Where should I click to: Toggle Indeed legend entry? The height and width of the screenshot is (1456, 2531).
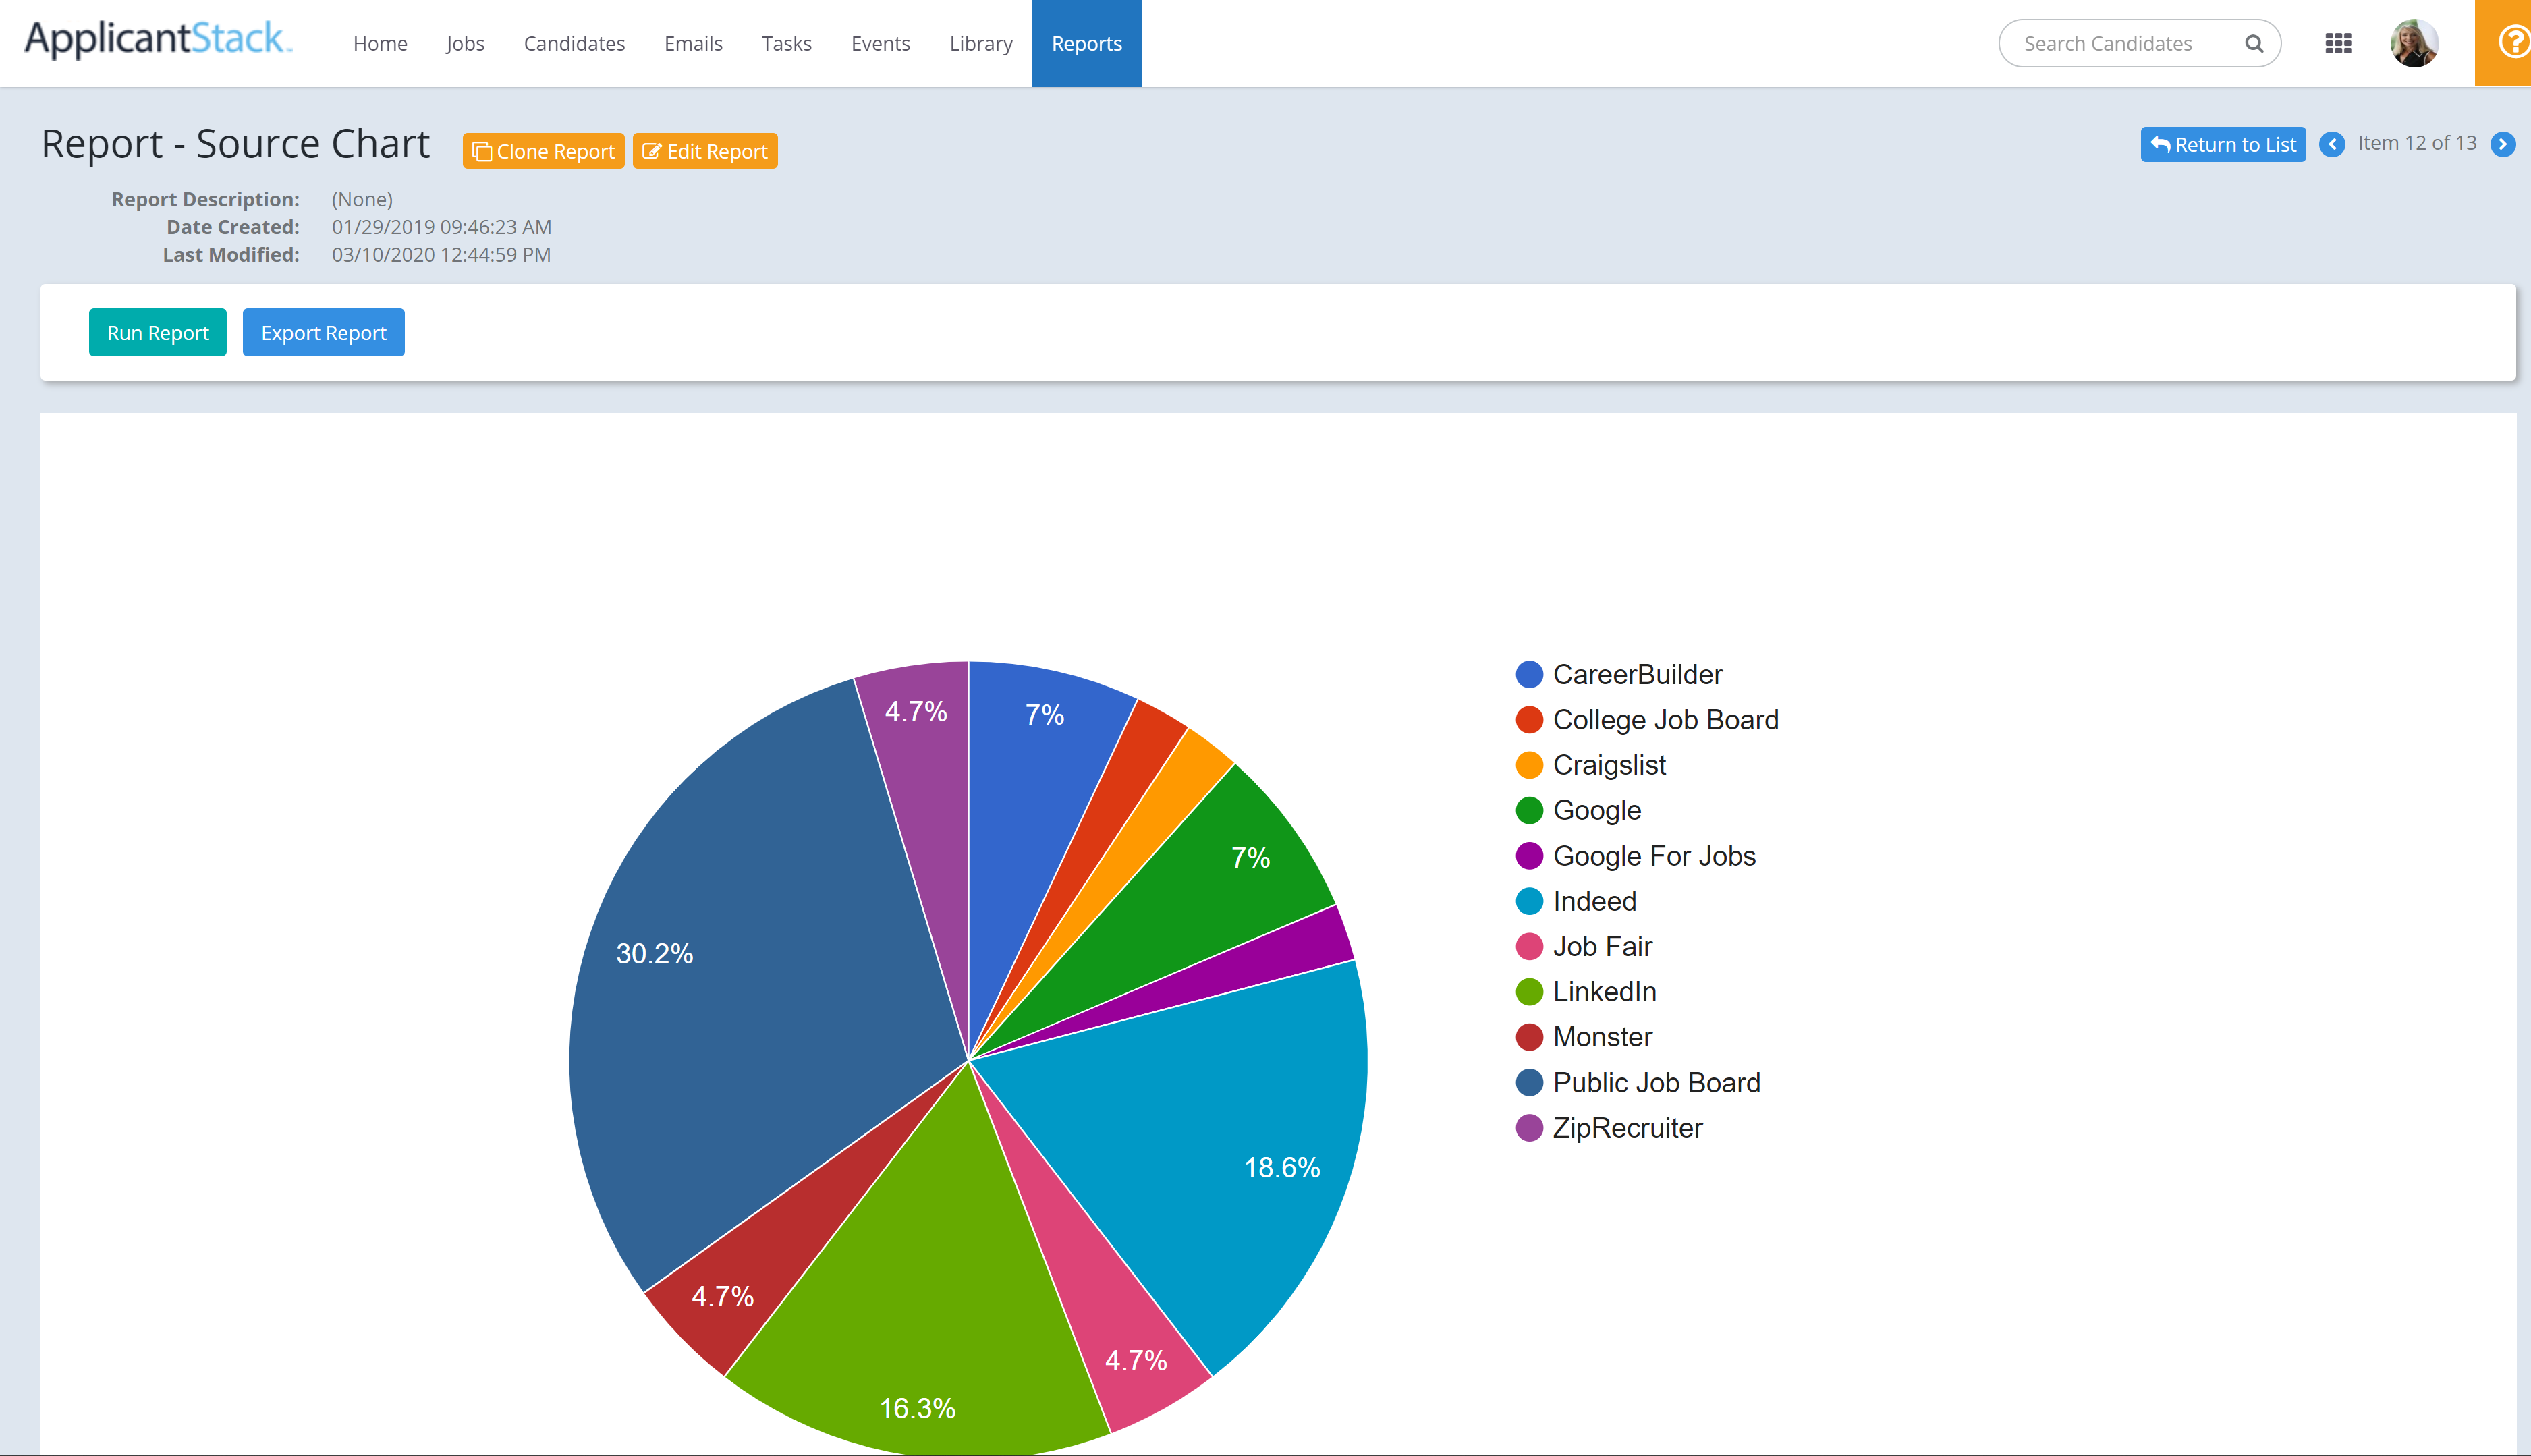(x=1594, y=901)
